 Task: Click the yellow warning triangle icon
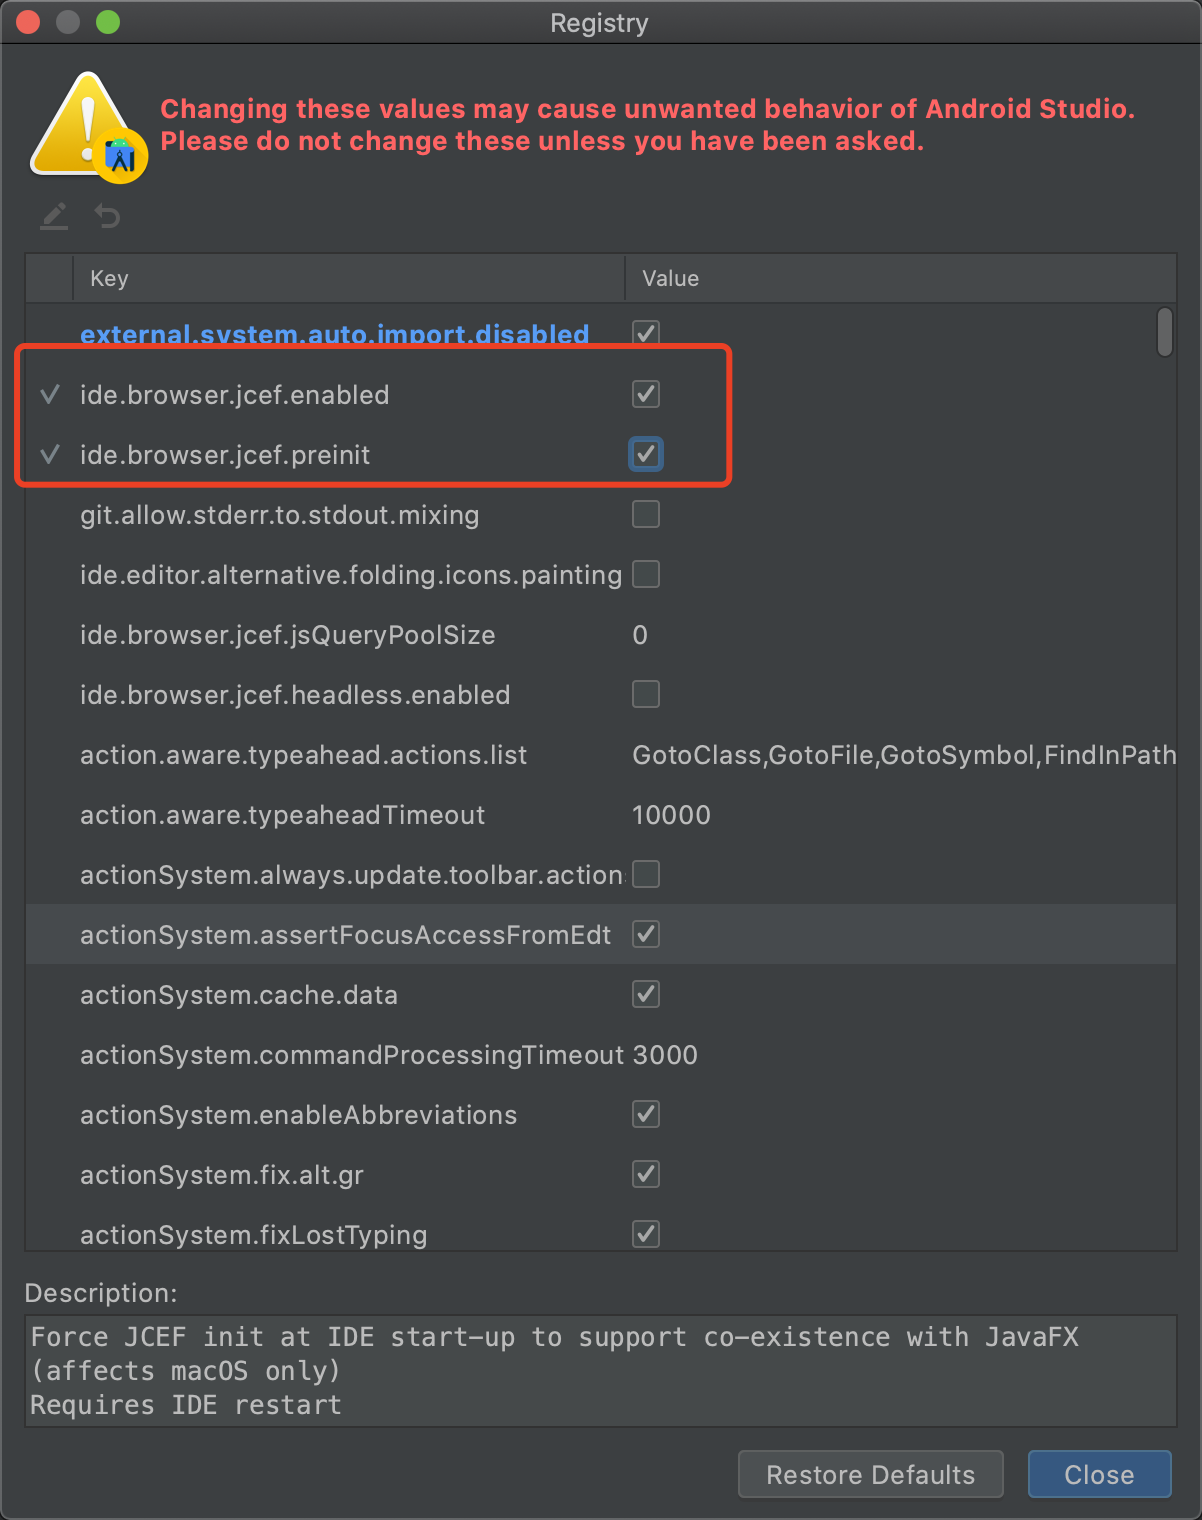pyautogui.click(x=85, y=127)
